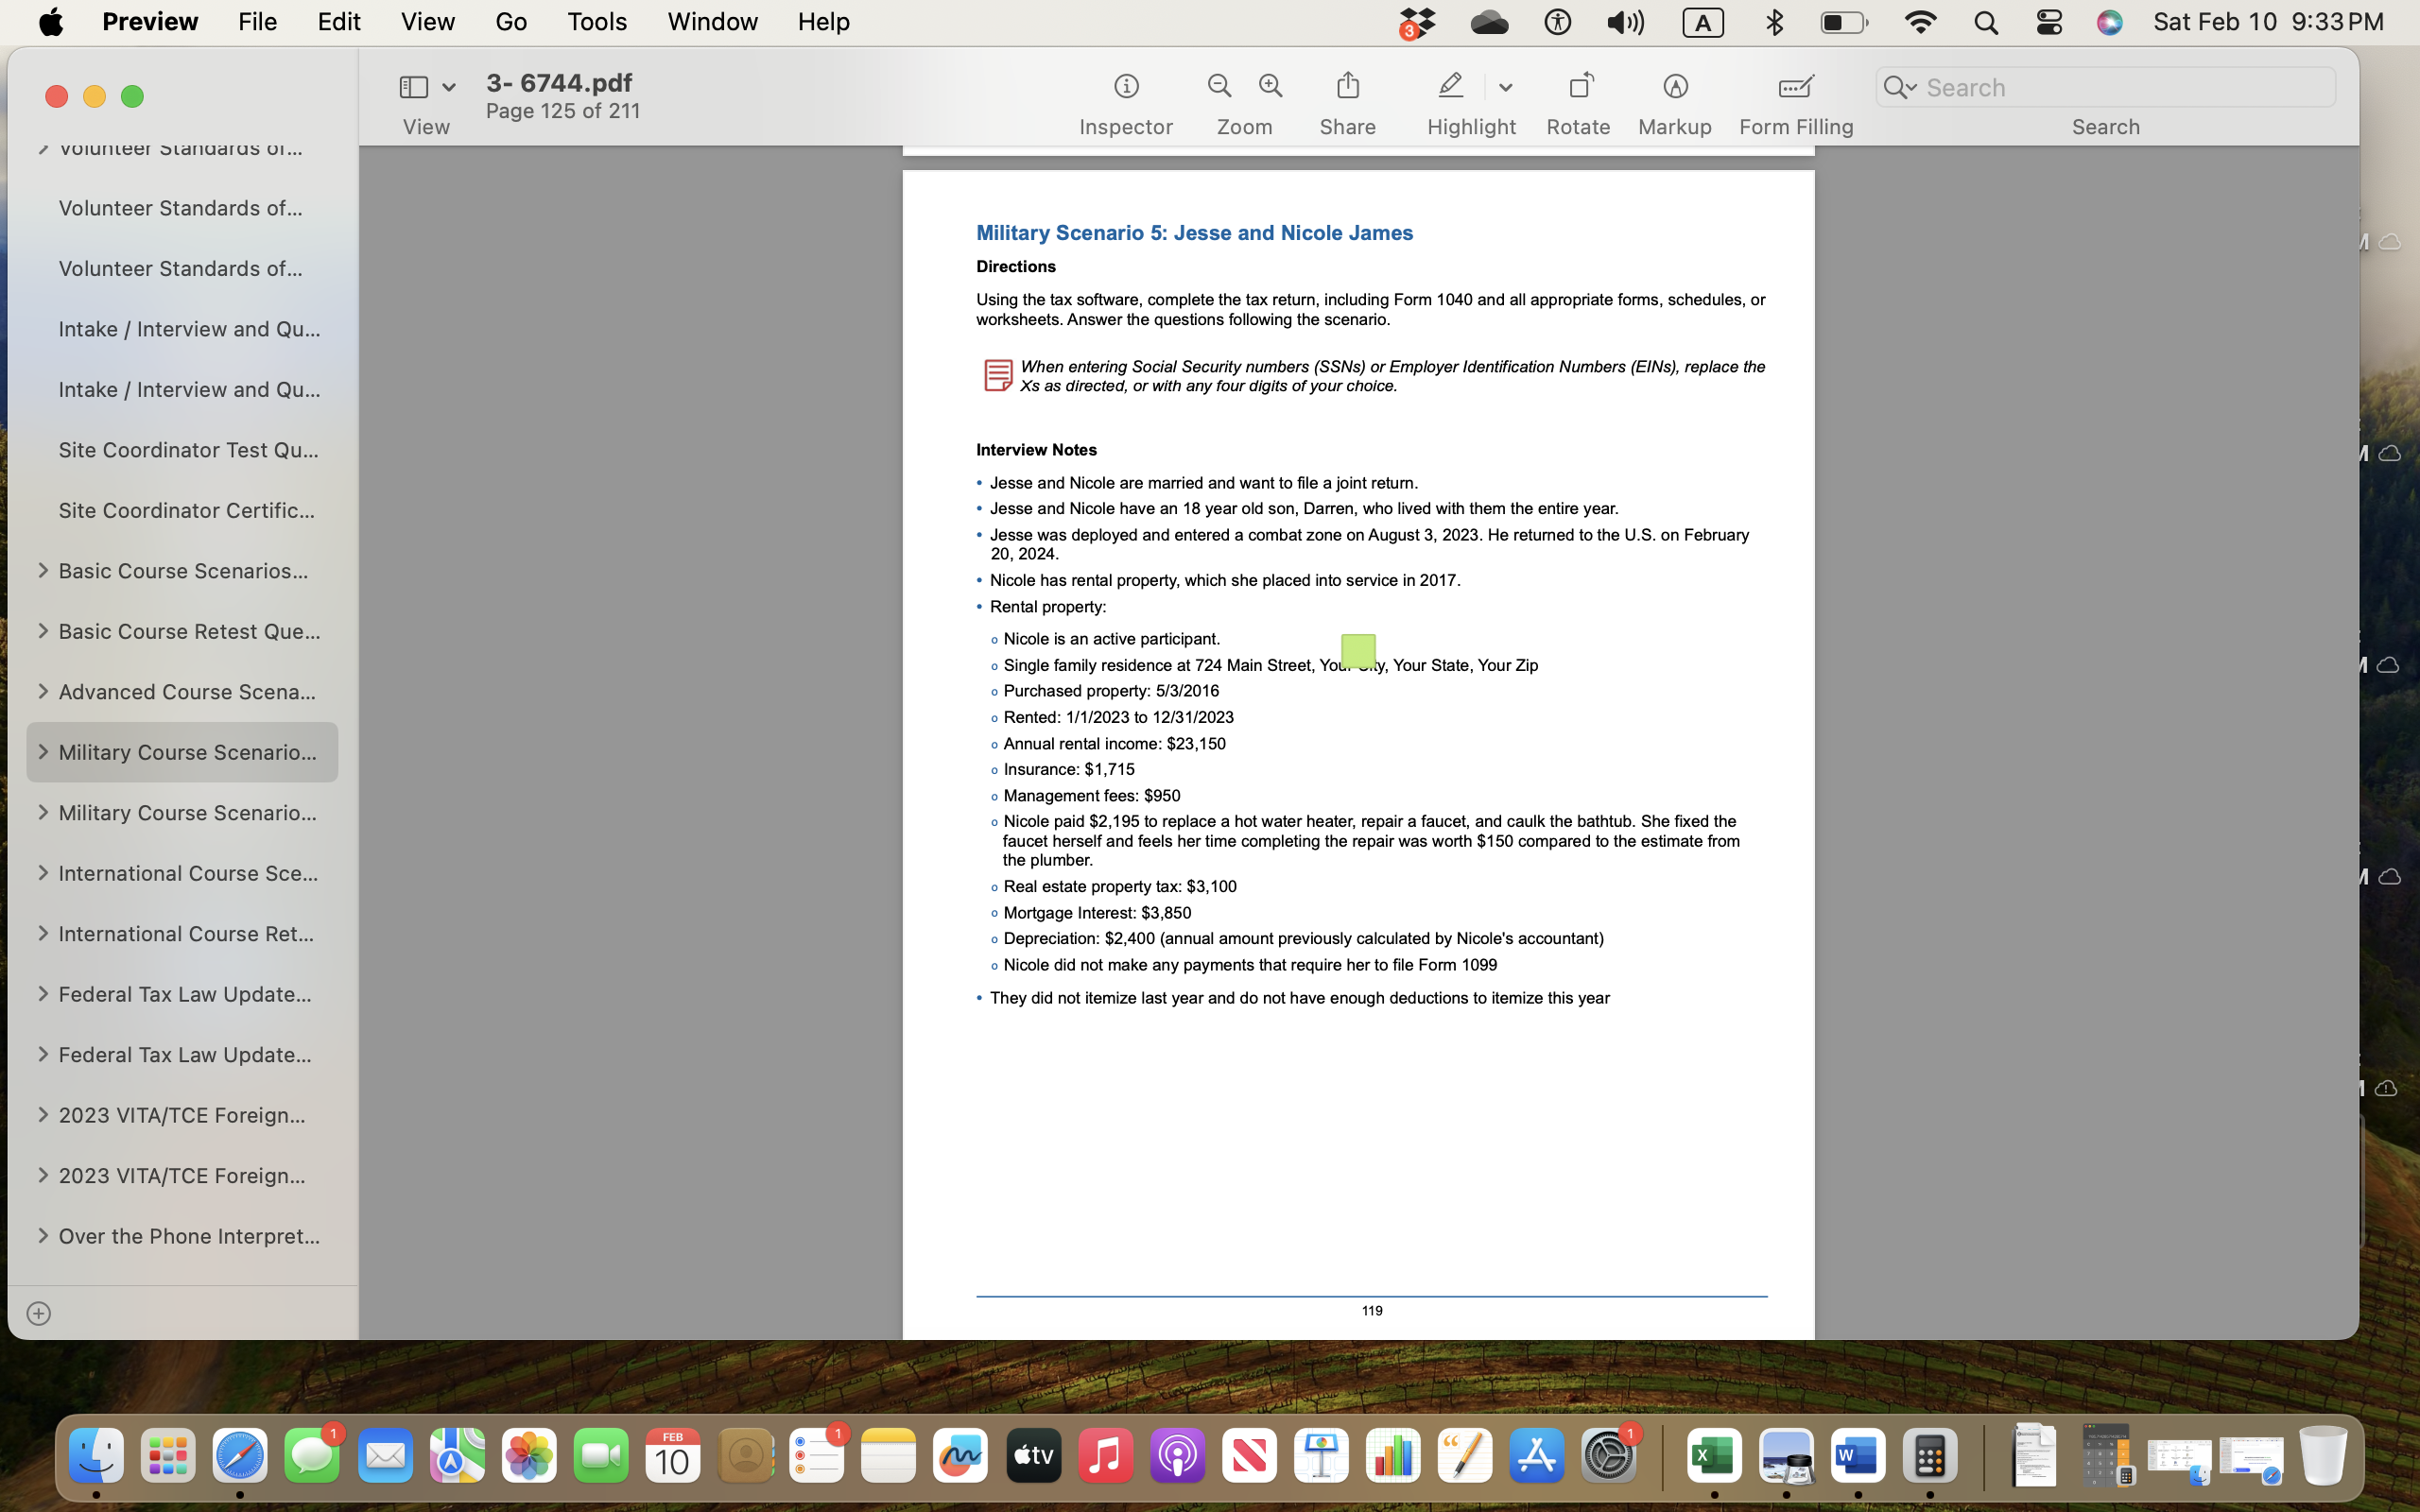Screen dimensions: 2420x1512
Task: Select Site Coordinator Test Question in sidebar
Action: coord(189,449)
